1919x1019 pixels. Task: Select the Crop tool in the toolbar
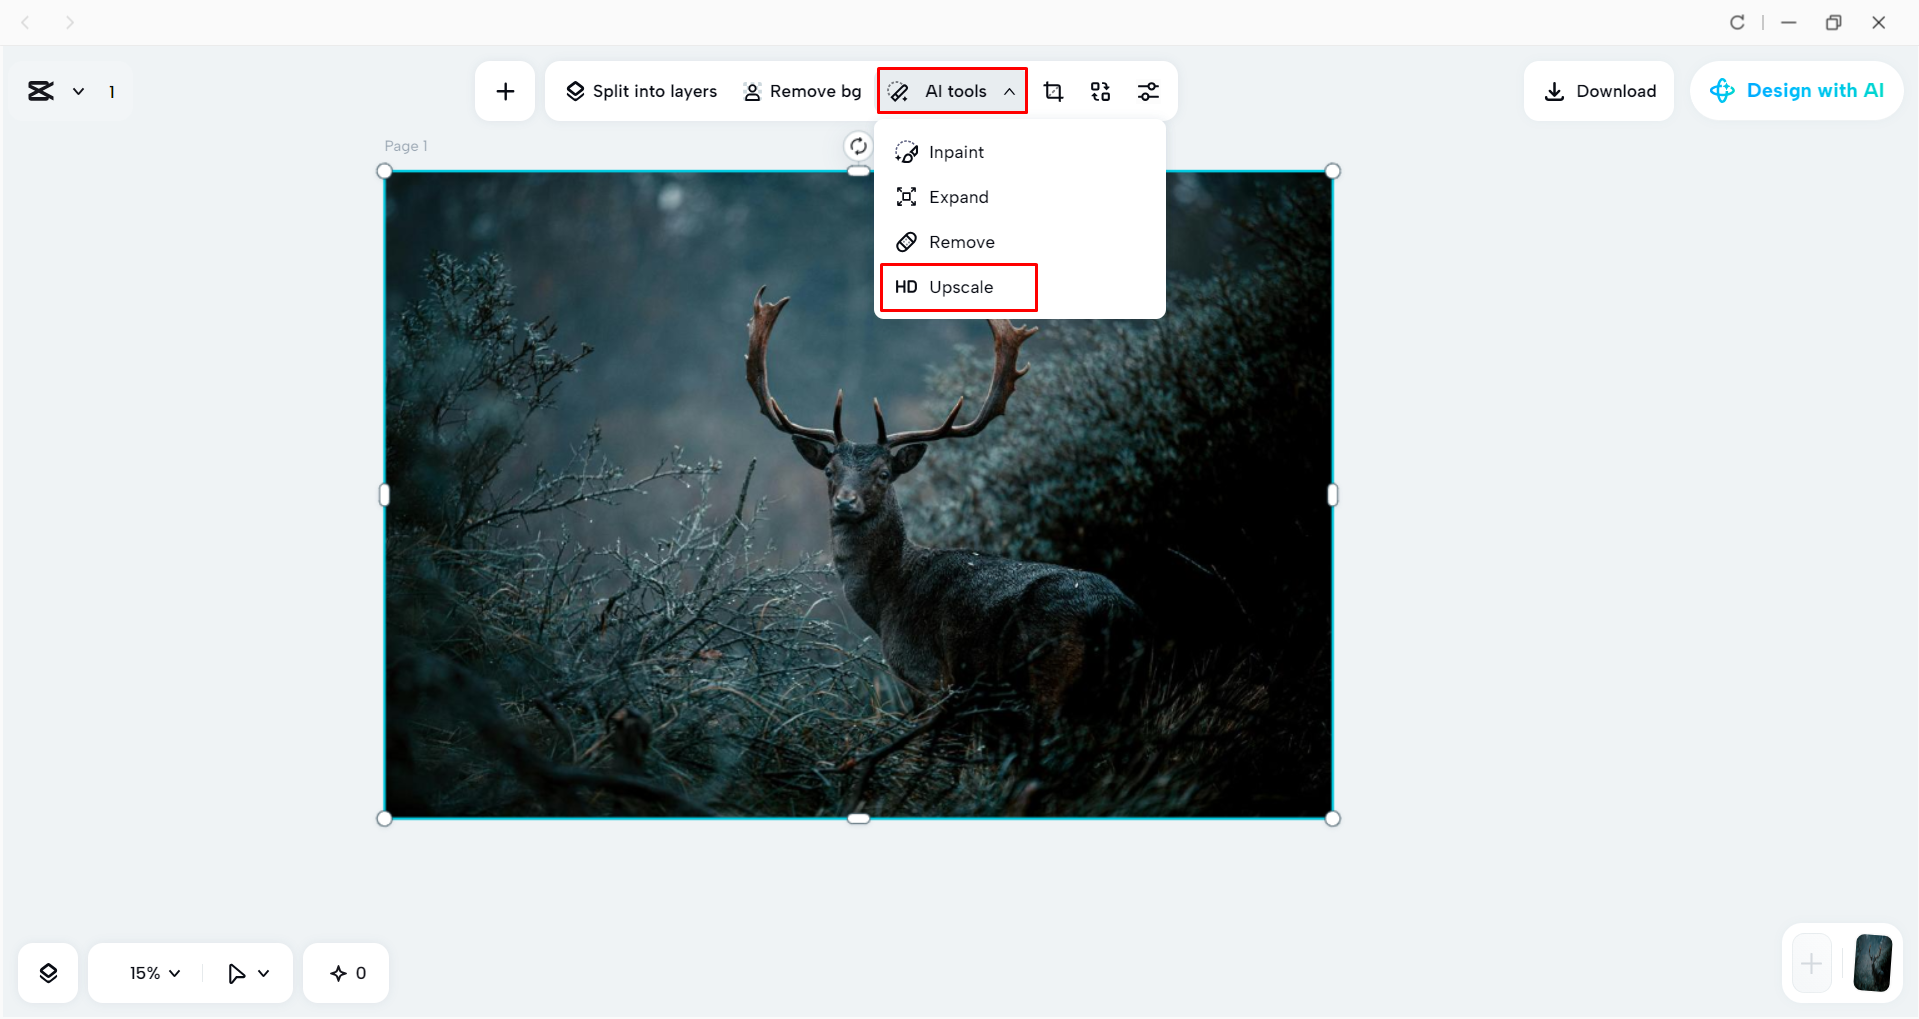(1053, 91)
